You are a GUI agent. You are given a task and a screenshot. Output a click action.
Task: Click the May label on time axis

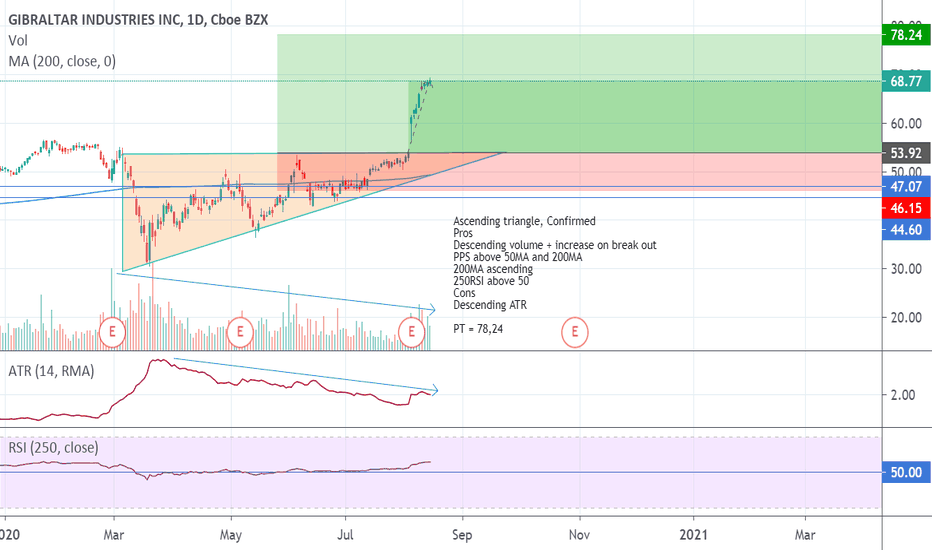(x=231, y=535)
